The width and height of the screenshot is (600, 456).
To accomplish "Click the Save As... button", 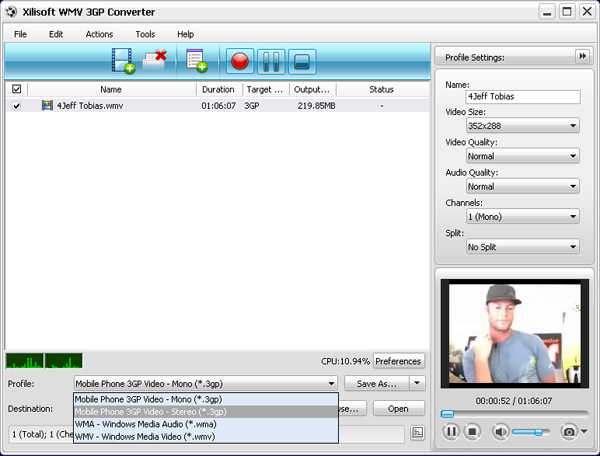I will (377, 383).
